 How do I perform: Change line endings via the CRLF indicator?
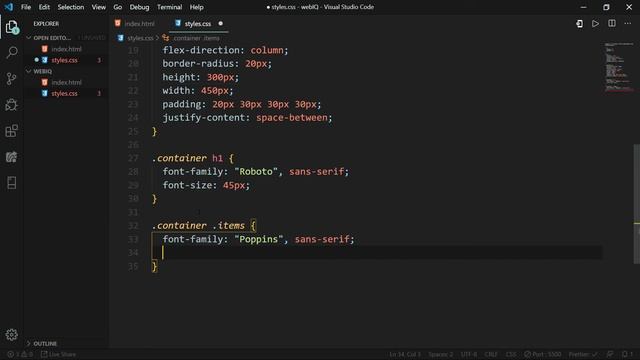coord(491,354)
